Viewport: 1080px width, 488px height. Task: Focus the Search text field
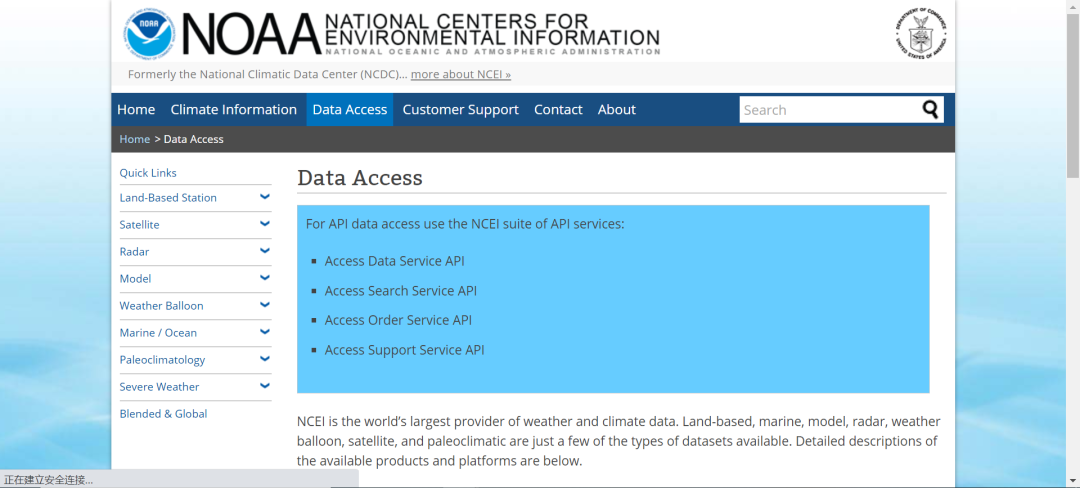pyautogui.click(x=828, y=110)
